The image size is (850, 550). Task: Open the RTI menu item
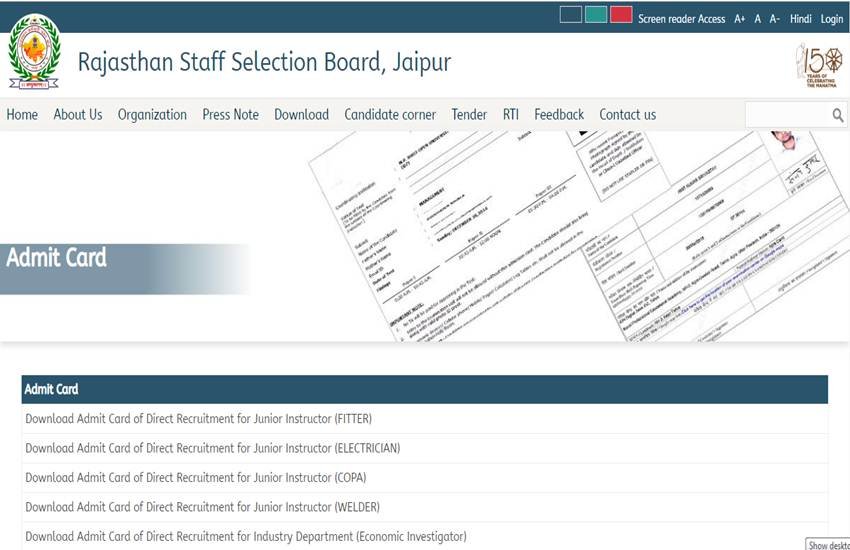[x=511, y=115]
